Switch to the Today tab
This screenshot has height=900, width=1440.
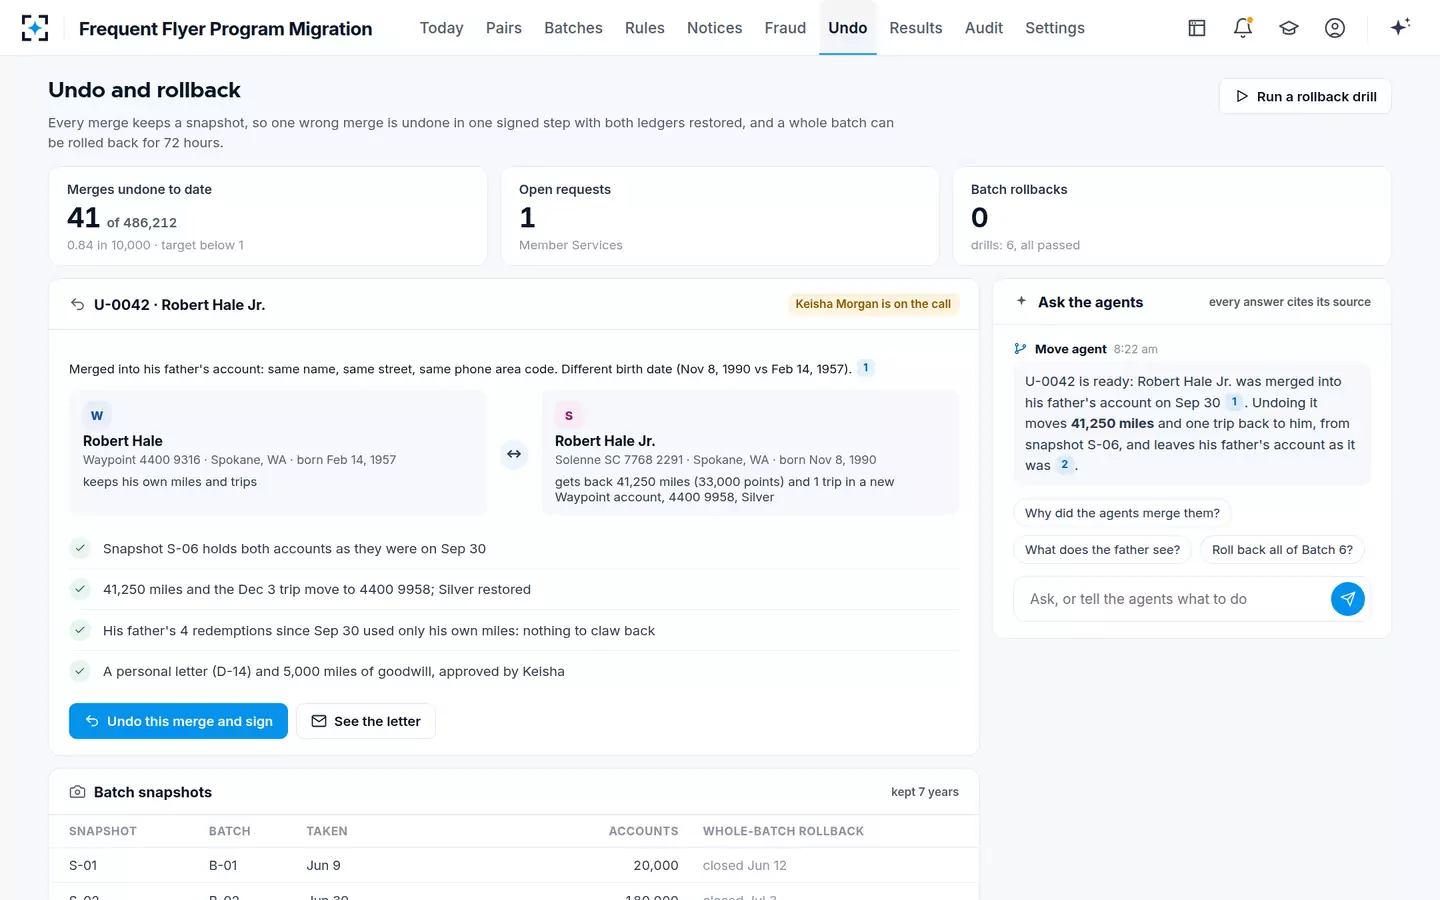pos(441,28)
